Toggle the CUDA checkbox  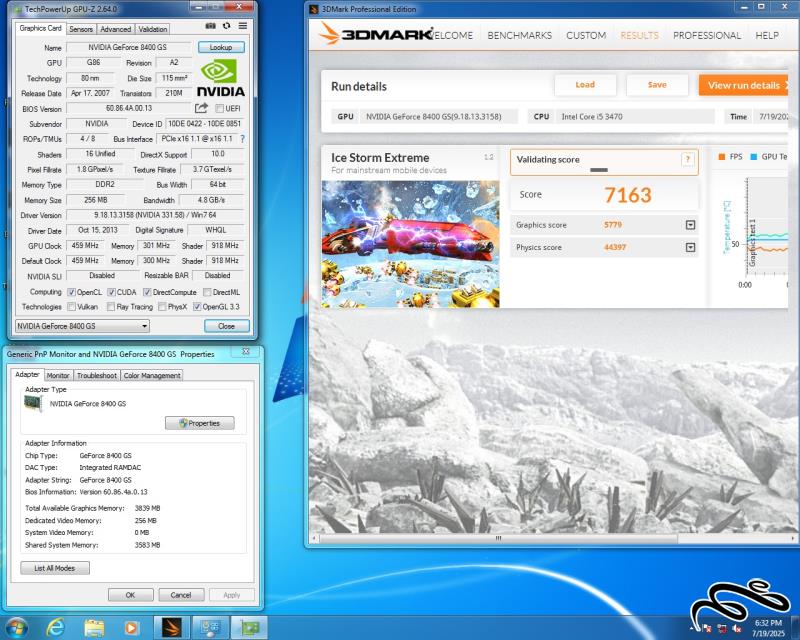pos(111,292)
